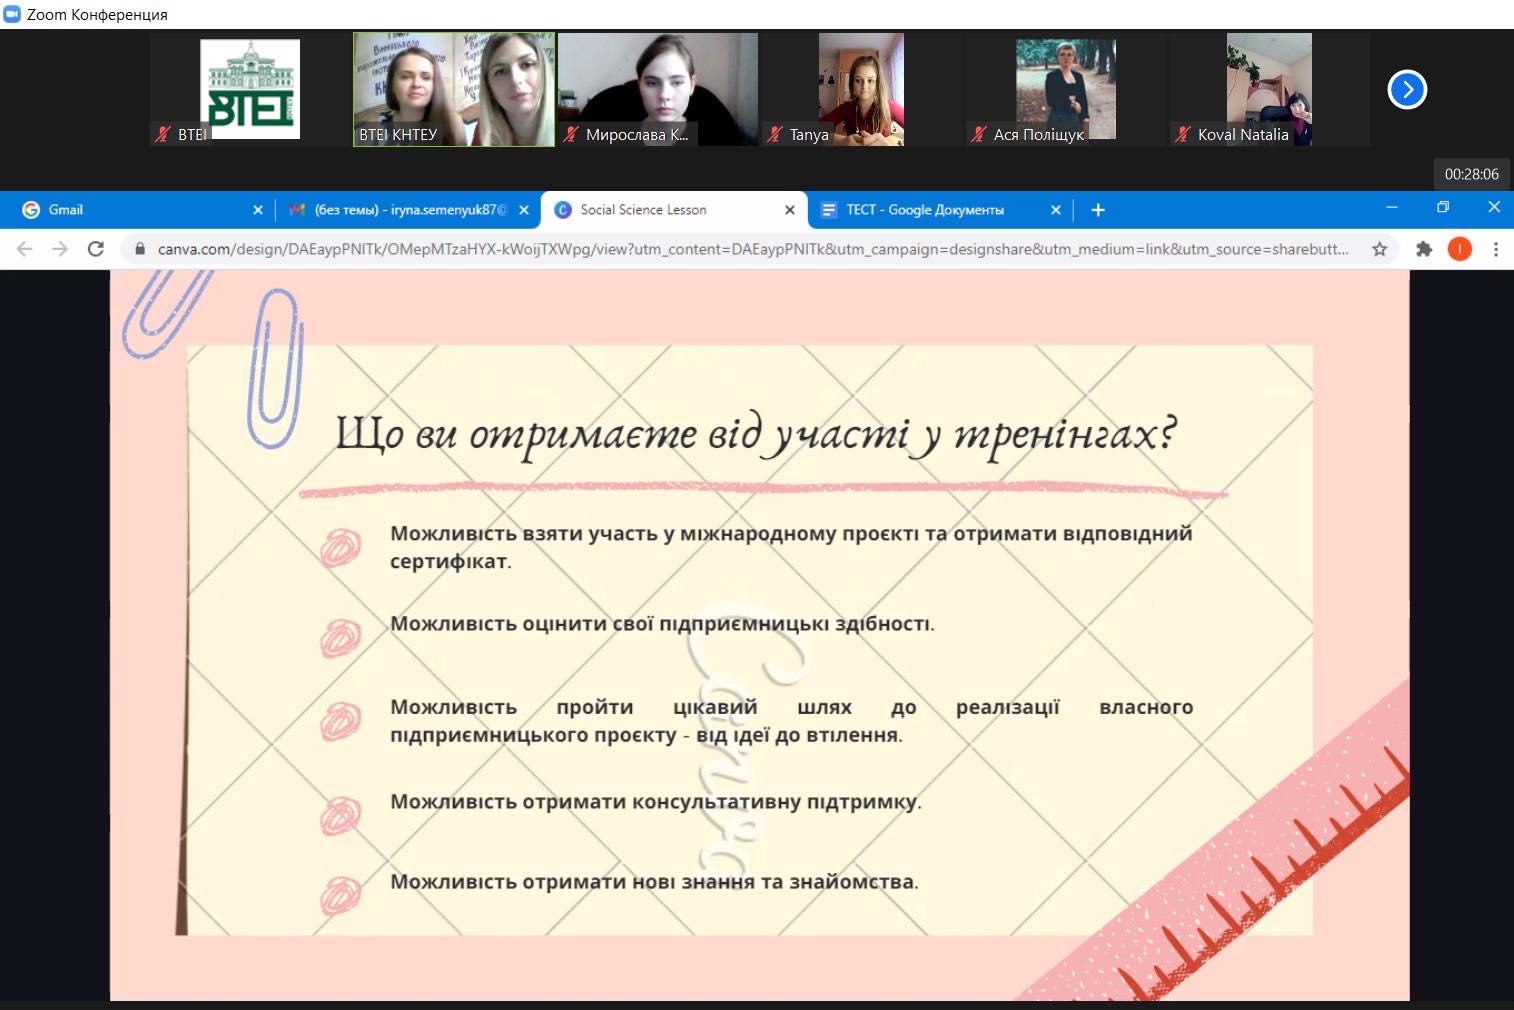View site info via padlock icon
Image resolution: width=1514 pixels, height=1010 pixels.
pyautogui.click(x=140, y=249)
